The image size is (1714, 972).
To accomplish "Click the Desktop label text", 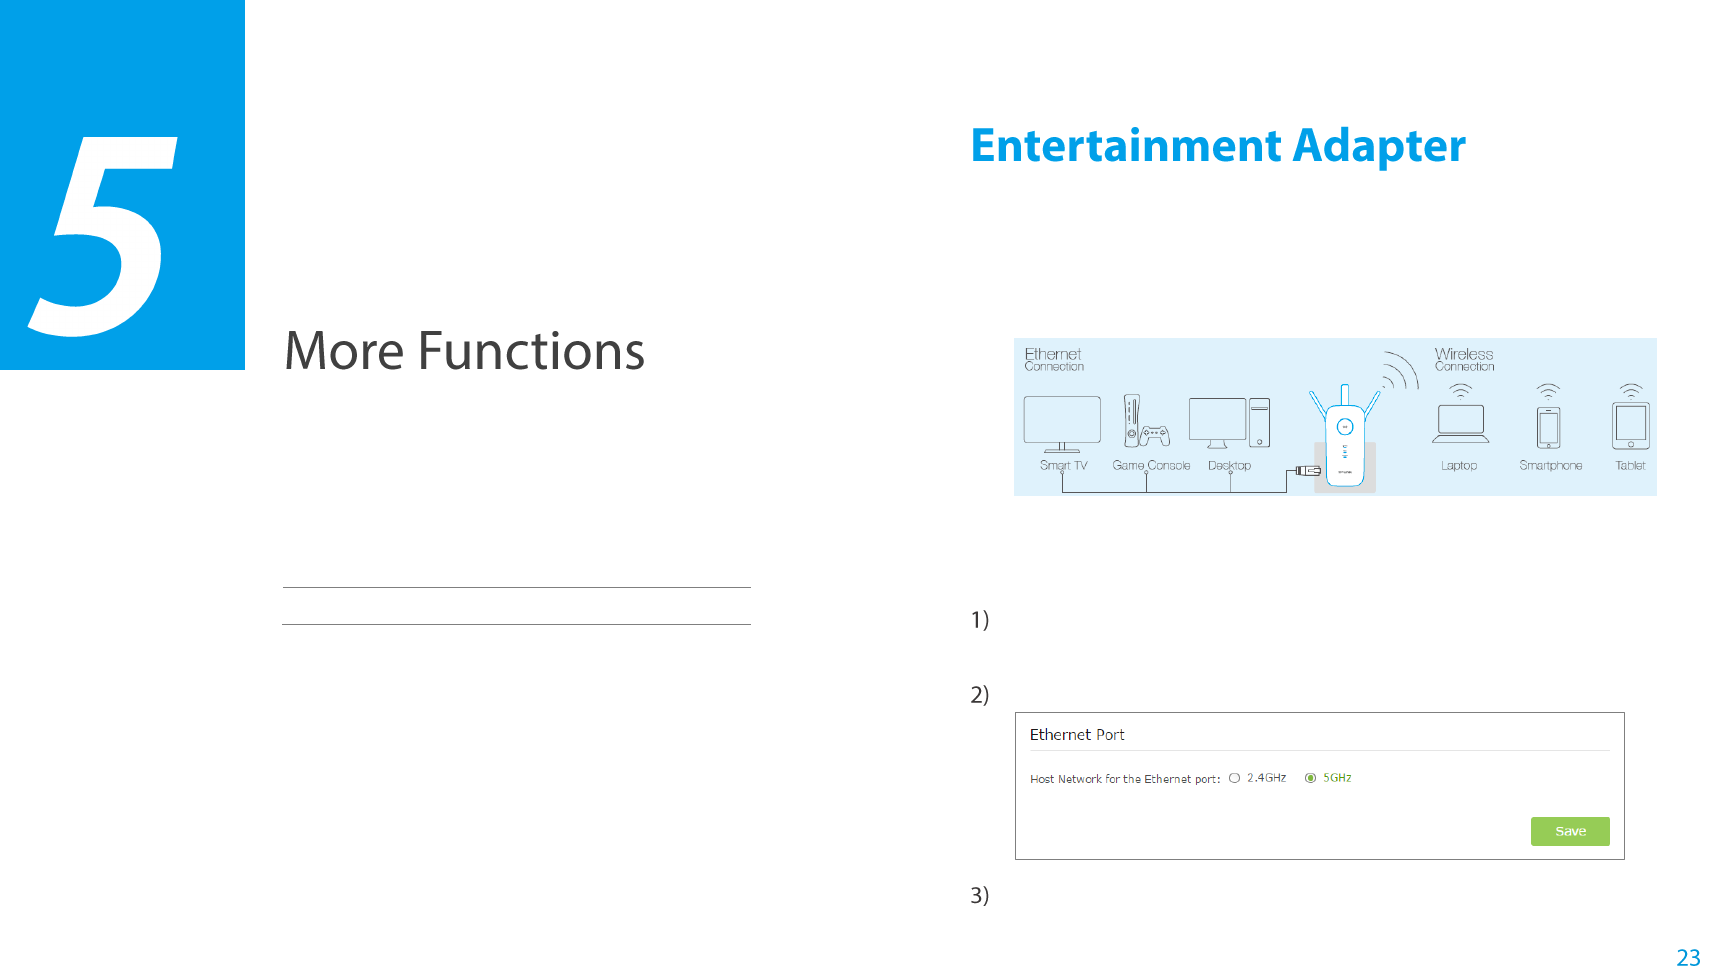I will click(1229, 466).
